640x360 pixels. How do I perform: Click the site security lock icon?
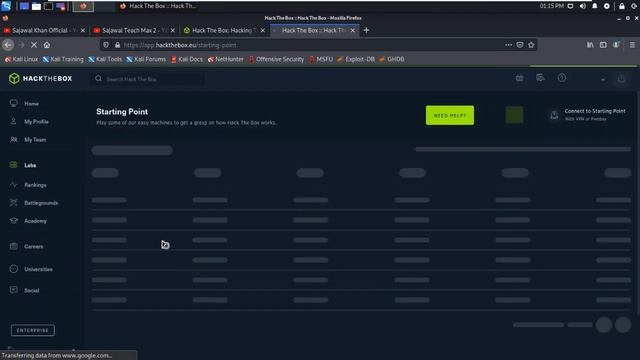coord(118,45)
